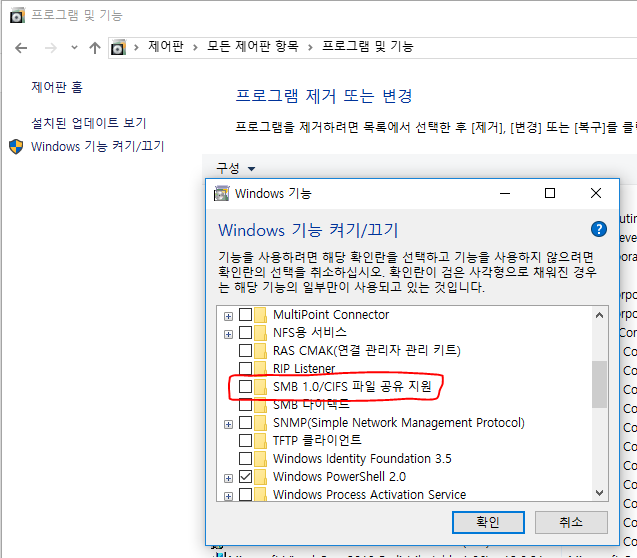Open 설치된 업데이트 보기 link
Image resolution: width=637 pixels, height=558 pixels.
pyautogui.click(x=89, y=123)
